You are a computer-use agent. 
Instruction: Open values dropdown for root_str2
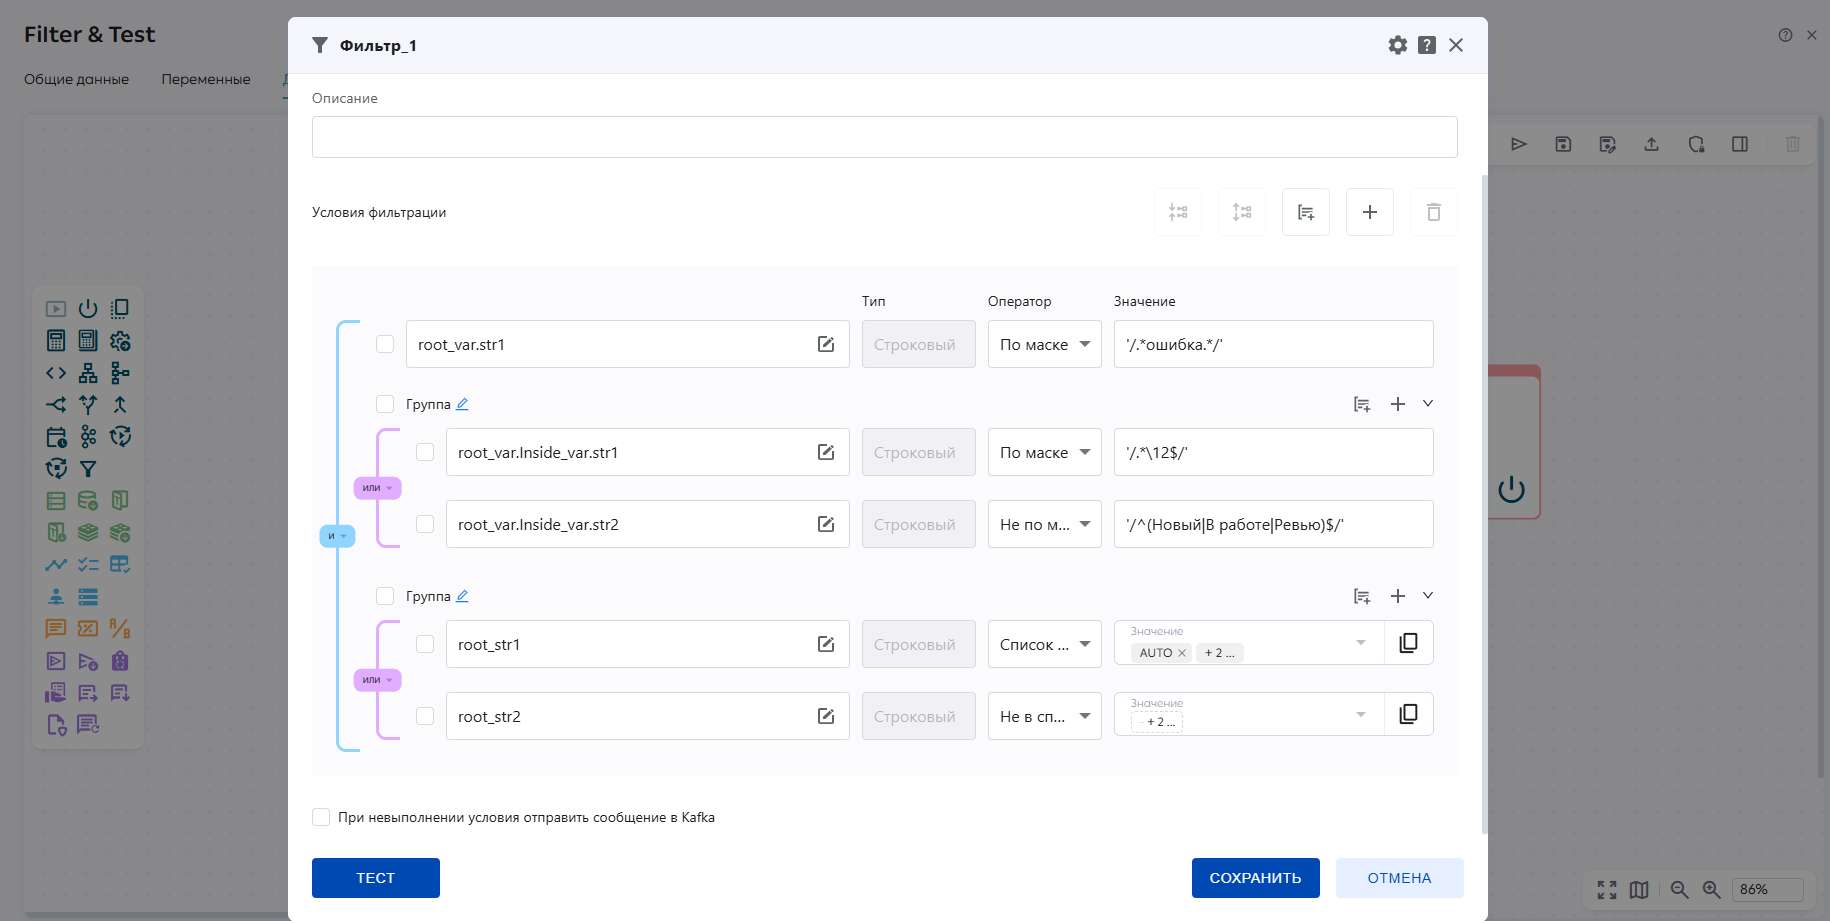(x=1361, y=714)
